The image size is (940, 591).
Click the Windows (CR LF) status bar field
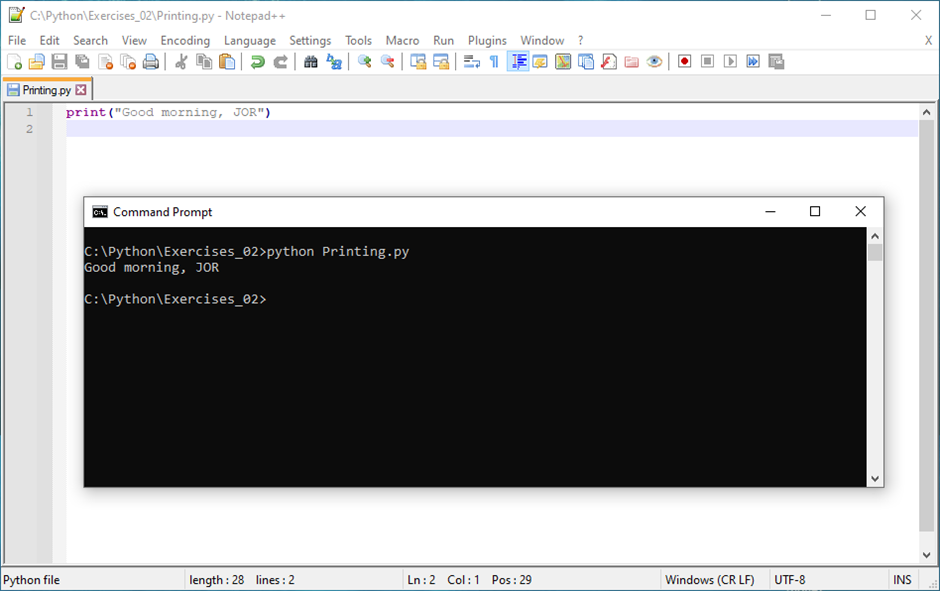coord(709,580)
